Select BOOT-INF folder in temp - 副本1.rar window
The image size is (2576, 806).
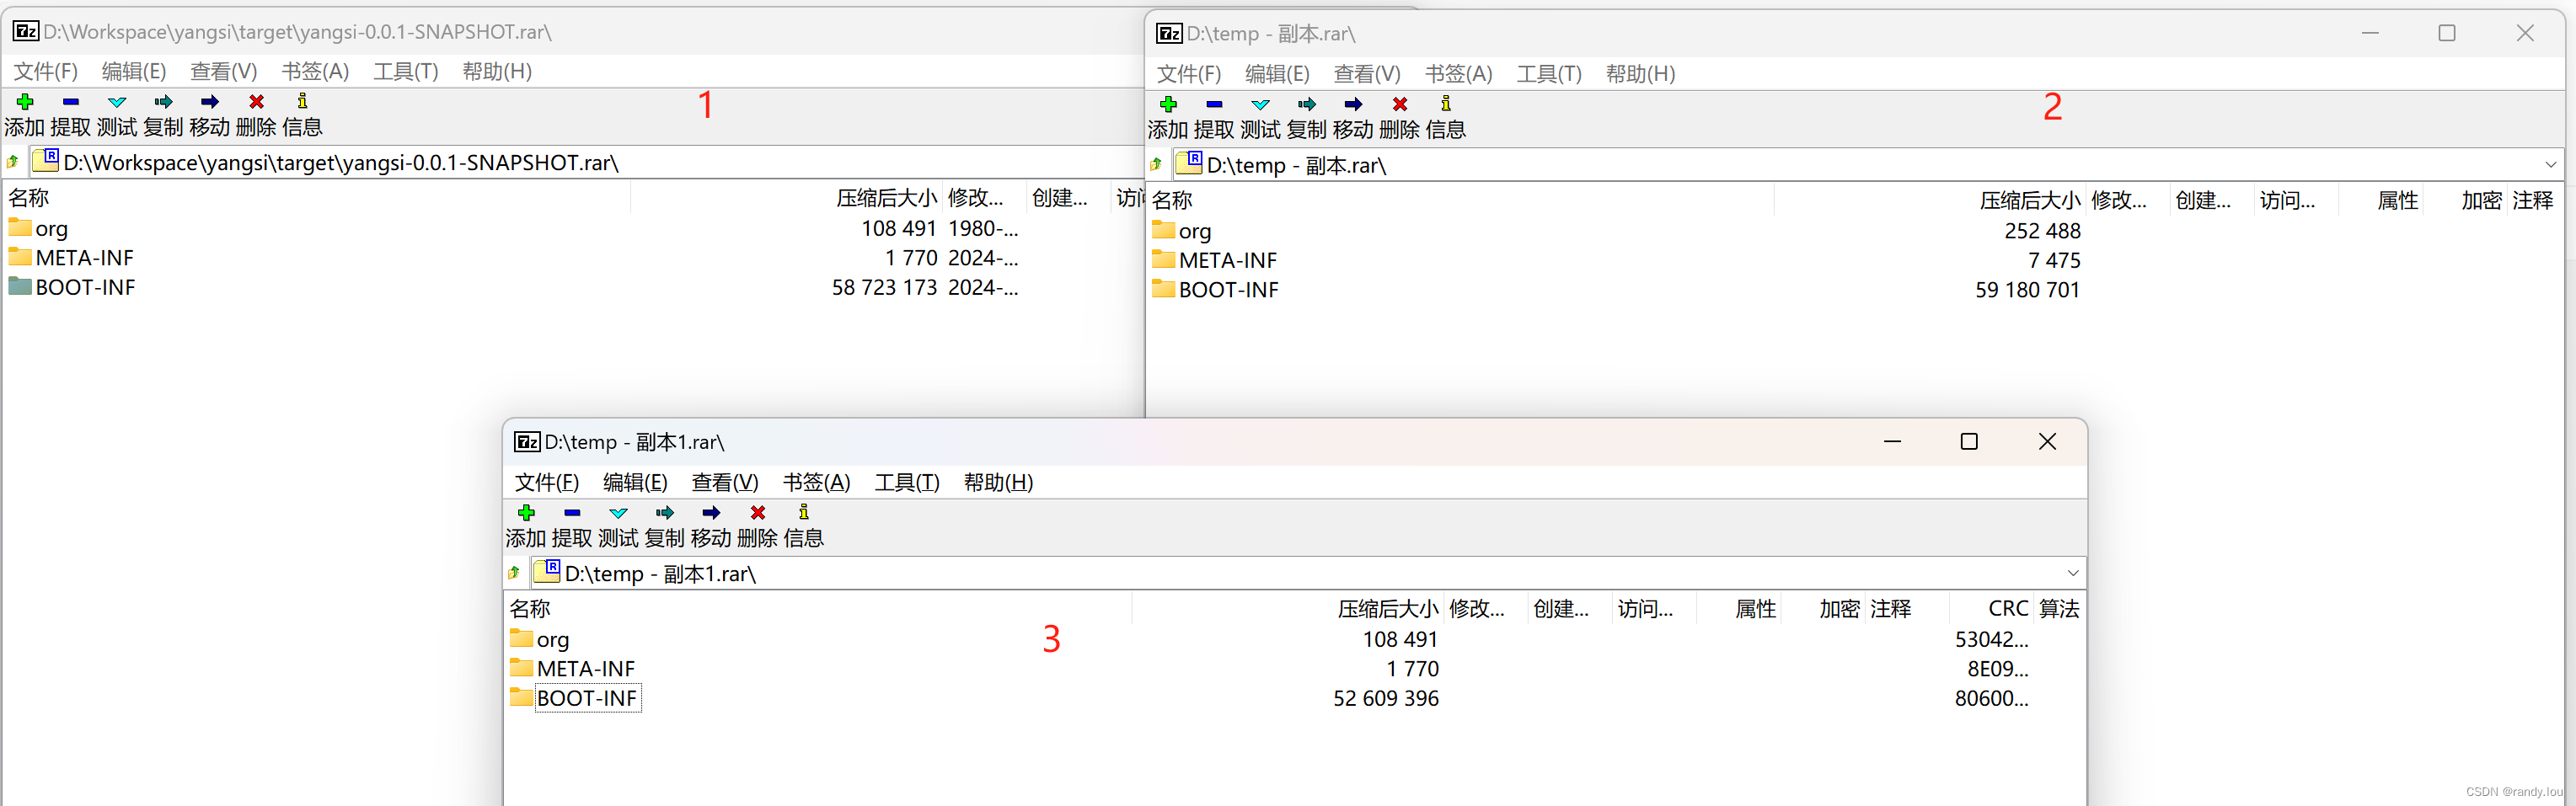(575, 698)
